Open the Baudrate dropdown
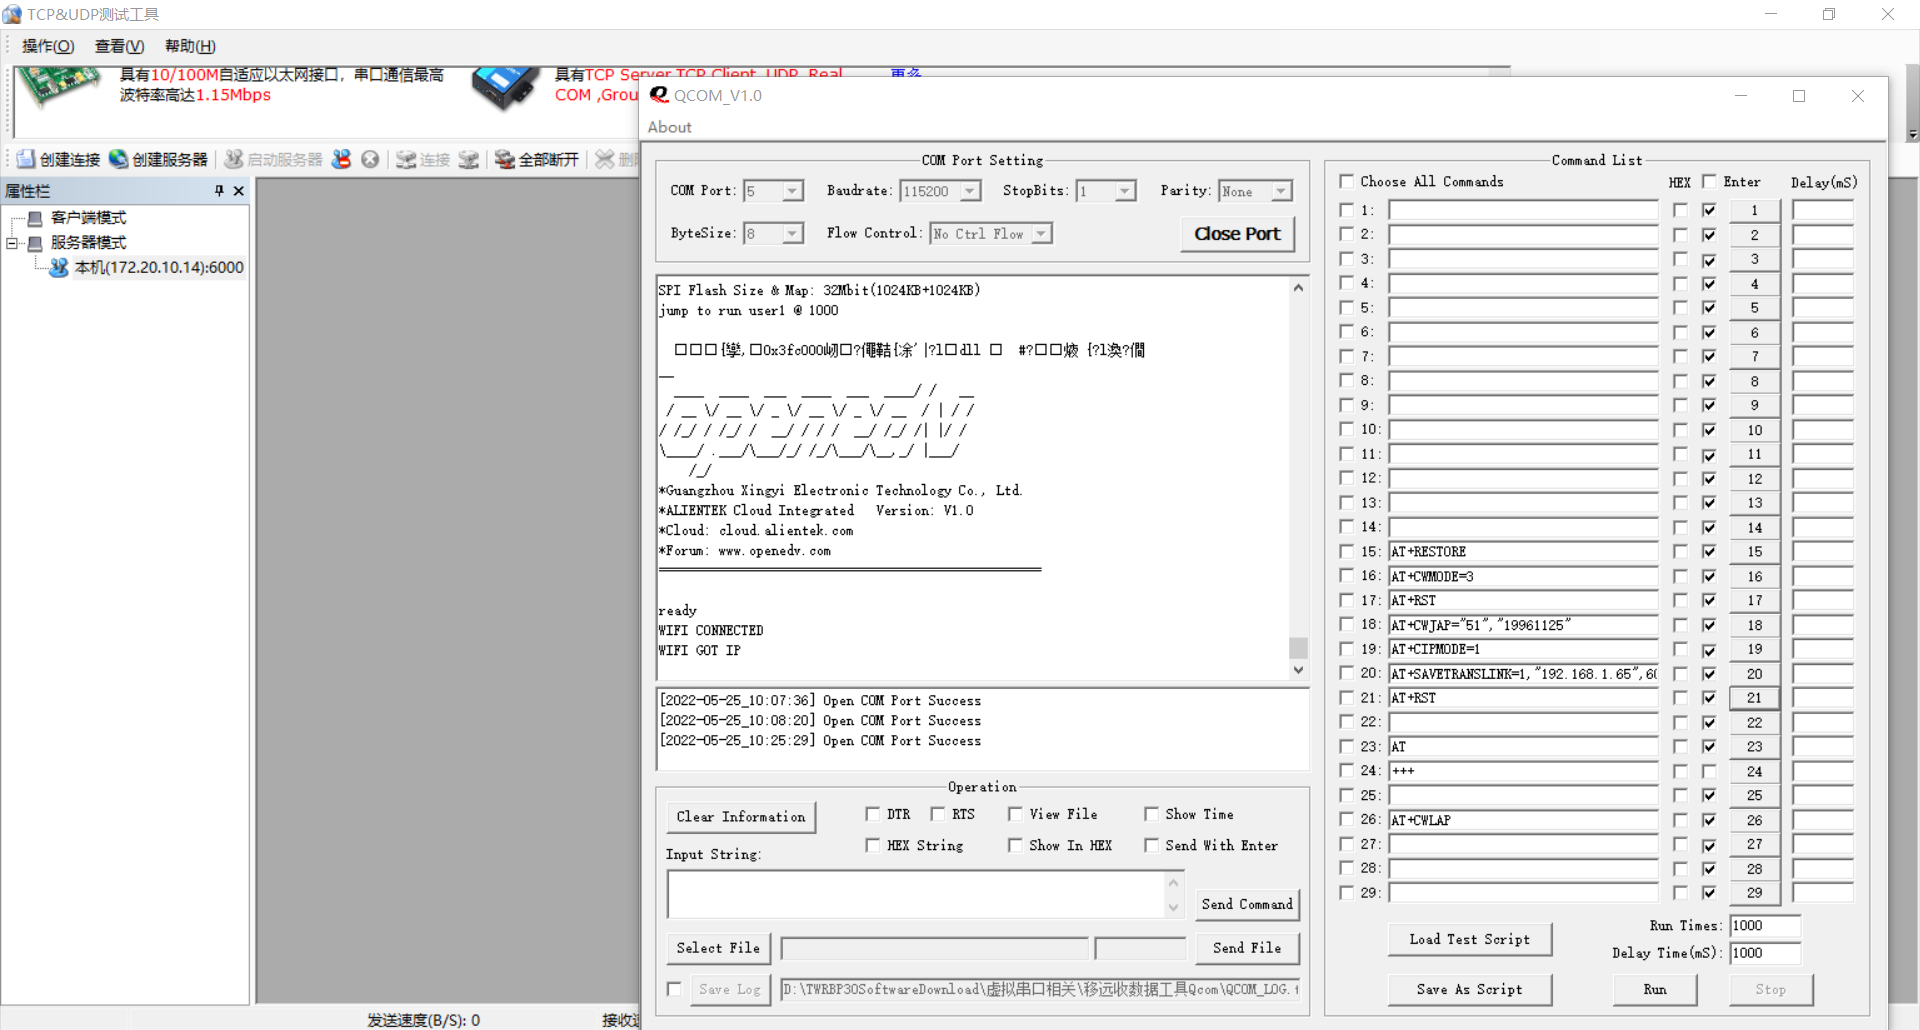Viewport: 1920px width, 1030px height. (x=970, y=191)
